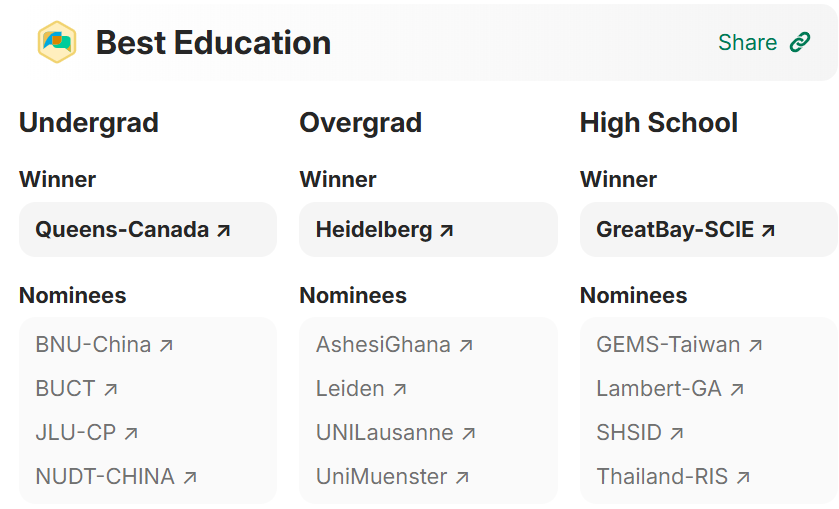The height and width of the screenshot is (509, 839).
Task: Open the UNILausanne nominee page
Action: pyautogui.click(x=385, y=433)
